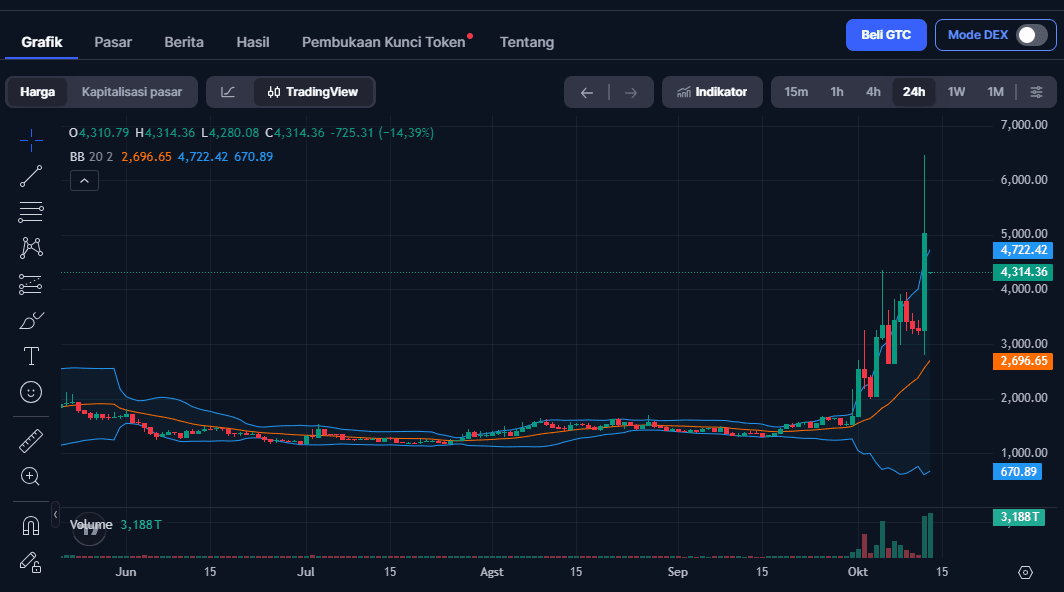The width and height of the screenshot is (1064, 592).
Task: Toggle the magnet snap mode
Action: click(31, 525)
